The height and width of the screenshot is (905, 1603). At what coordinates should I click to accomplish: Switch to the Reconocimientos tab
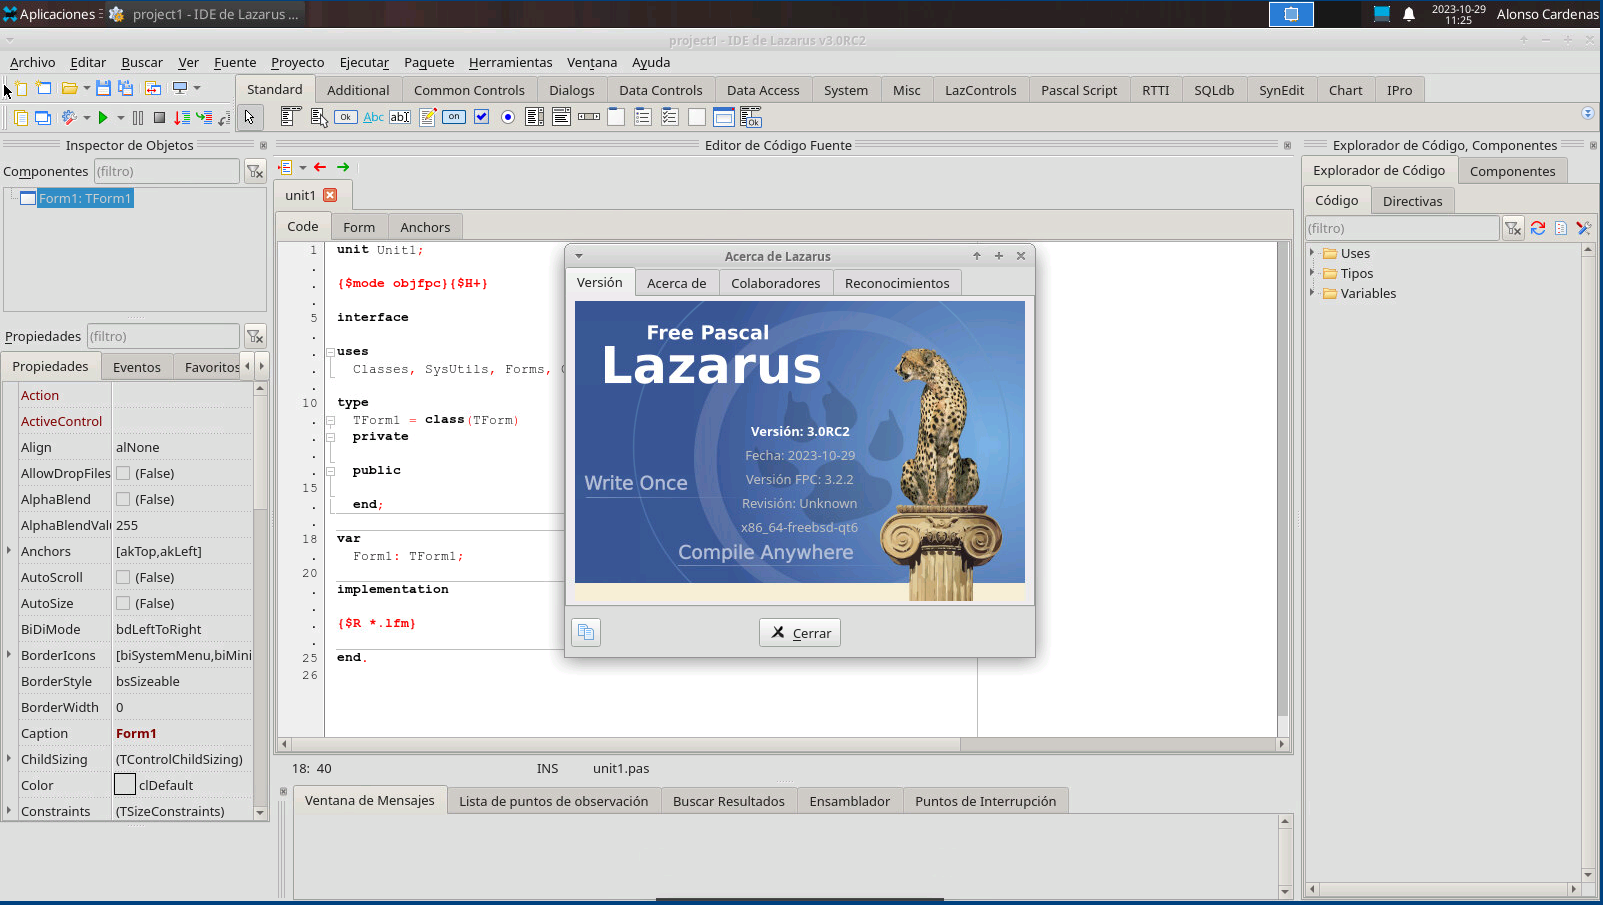click(x=897, y=283)
